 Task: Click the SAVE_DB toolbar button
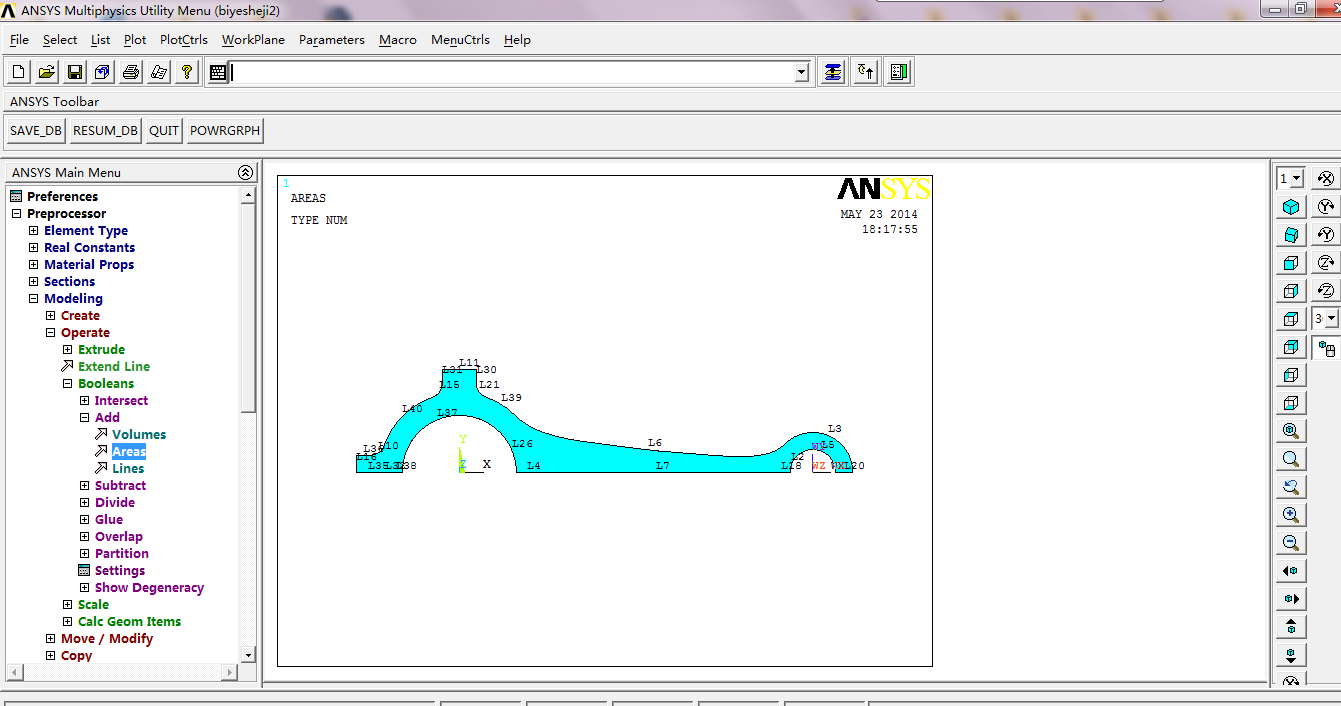click(35, 131)
